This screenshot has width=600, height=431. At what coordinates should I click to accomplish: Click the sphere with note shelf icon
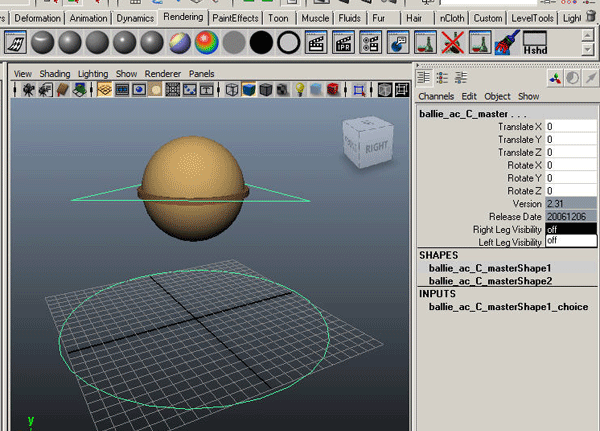click(398, 42)
